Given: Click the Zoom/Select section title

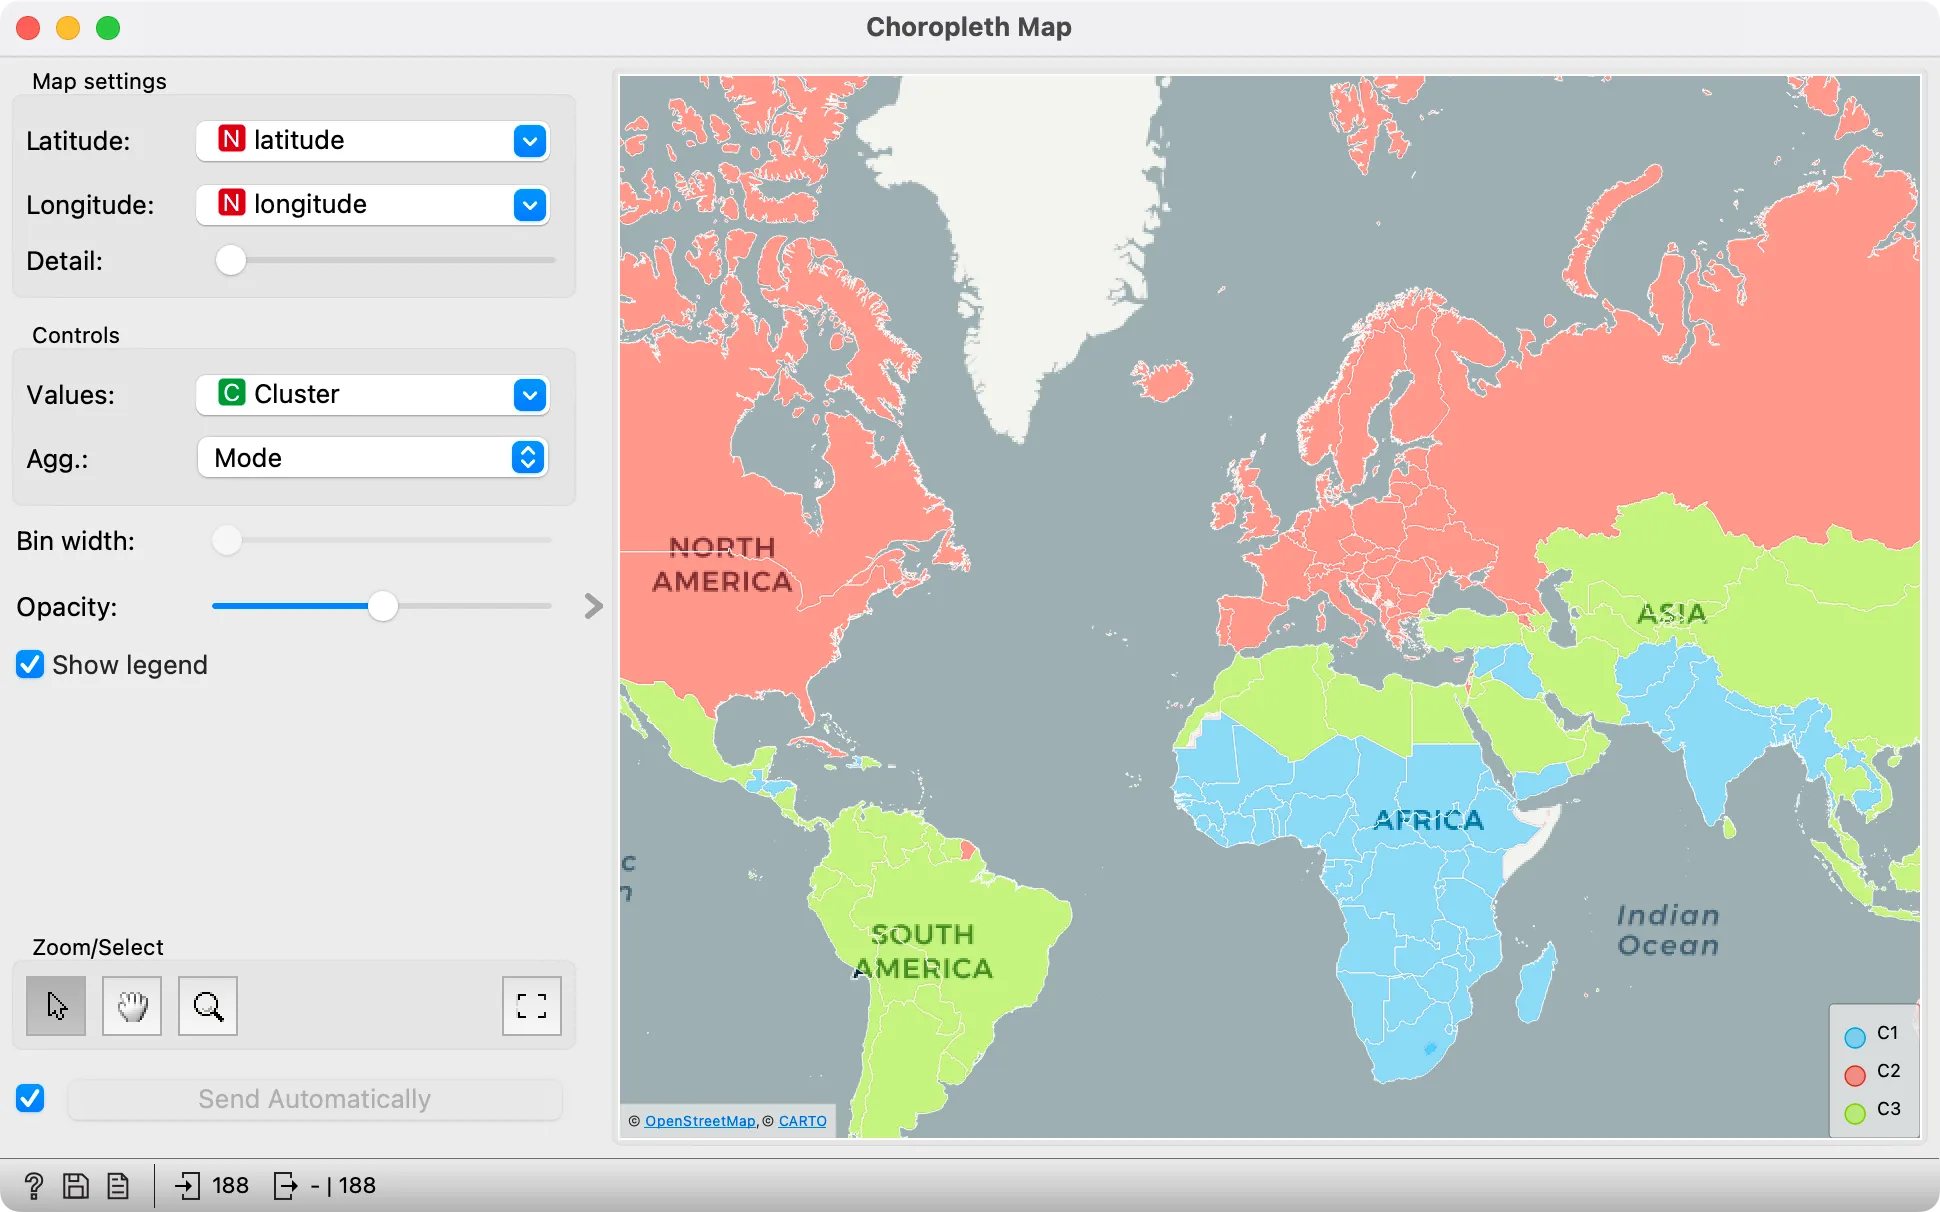Looking at the screenshot, I should pos(98,947).
